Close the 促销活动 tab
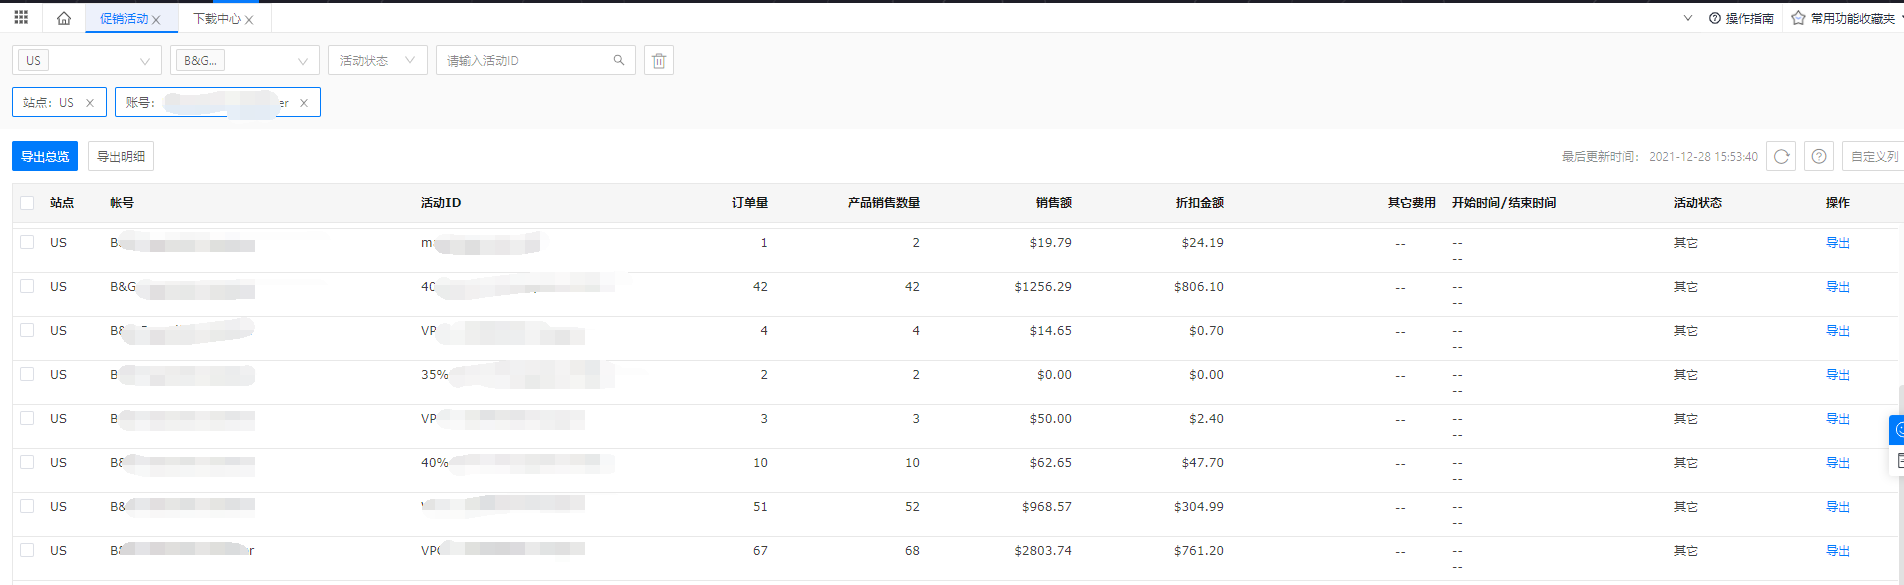 [x=156, y=20]
